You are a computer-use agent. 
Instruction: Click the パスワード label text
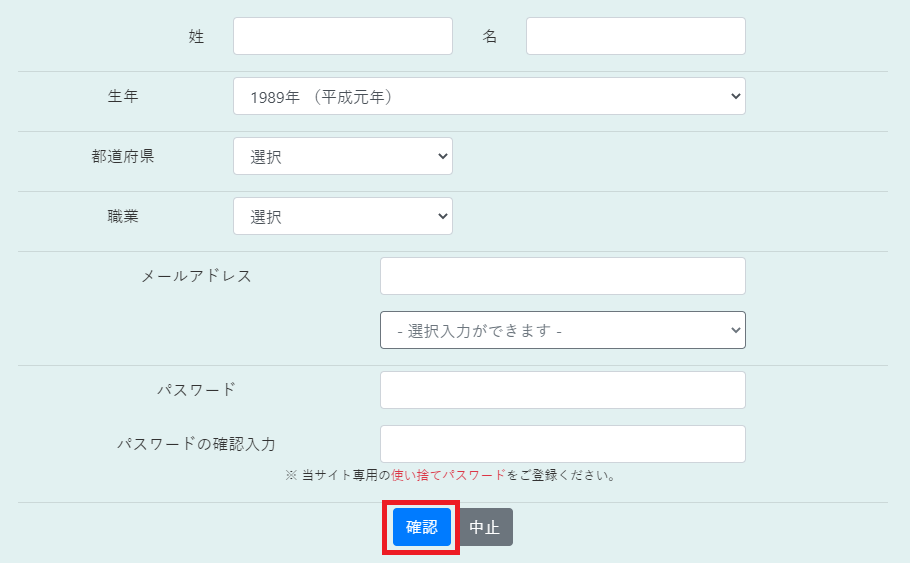[x=197, y=389]
